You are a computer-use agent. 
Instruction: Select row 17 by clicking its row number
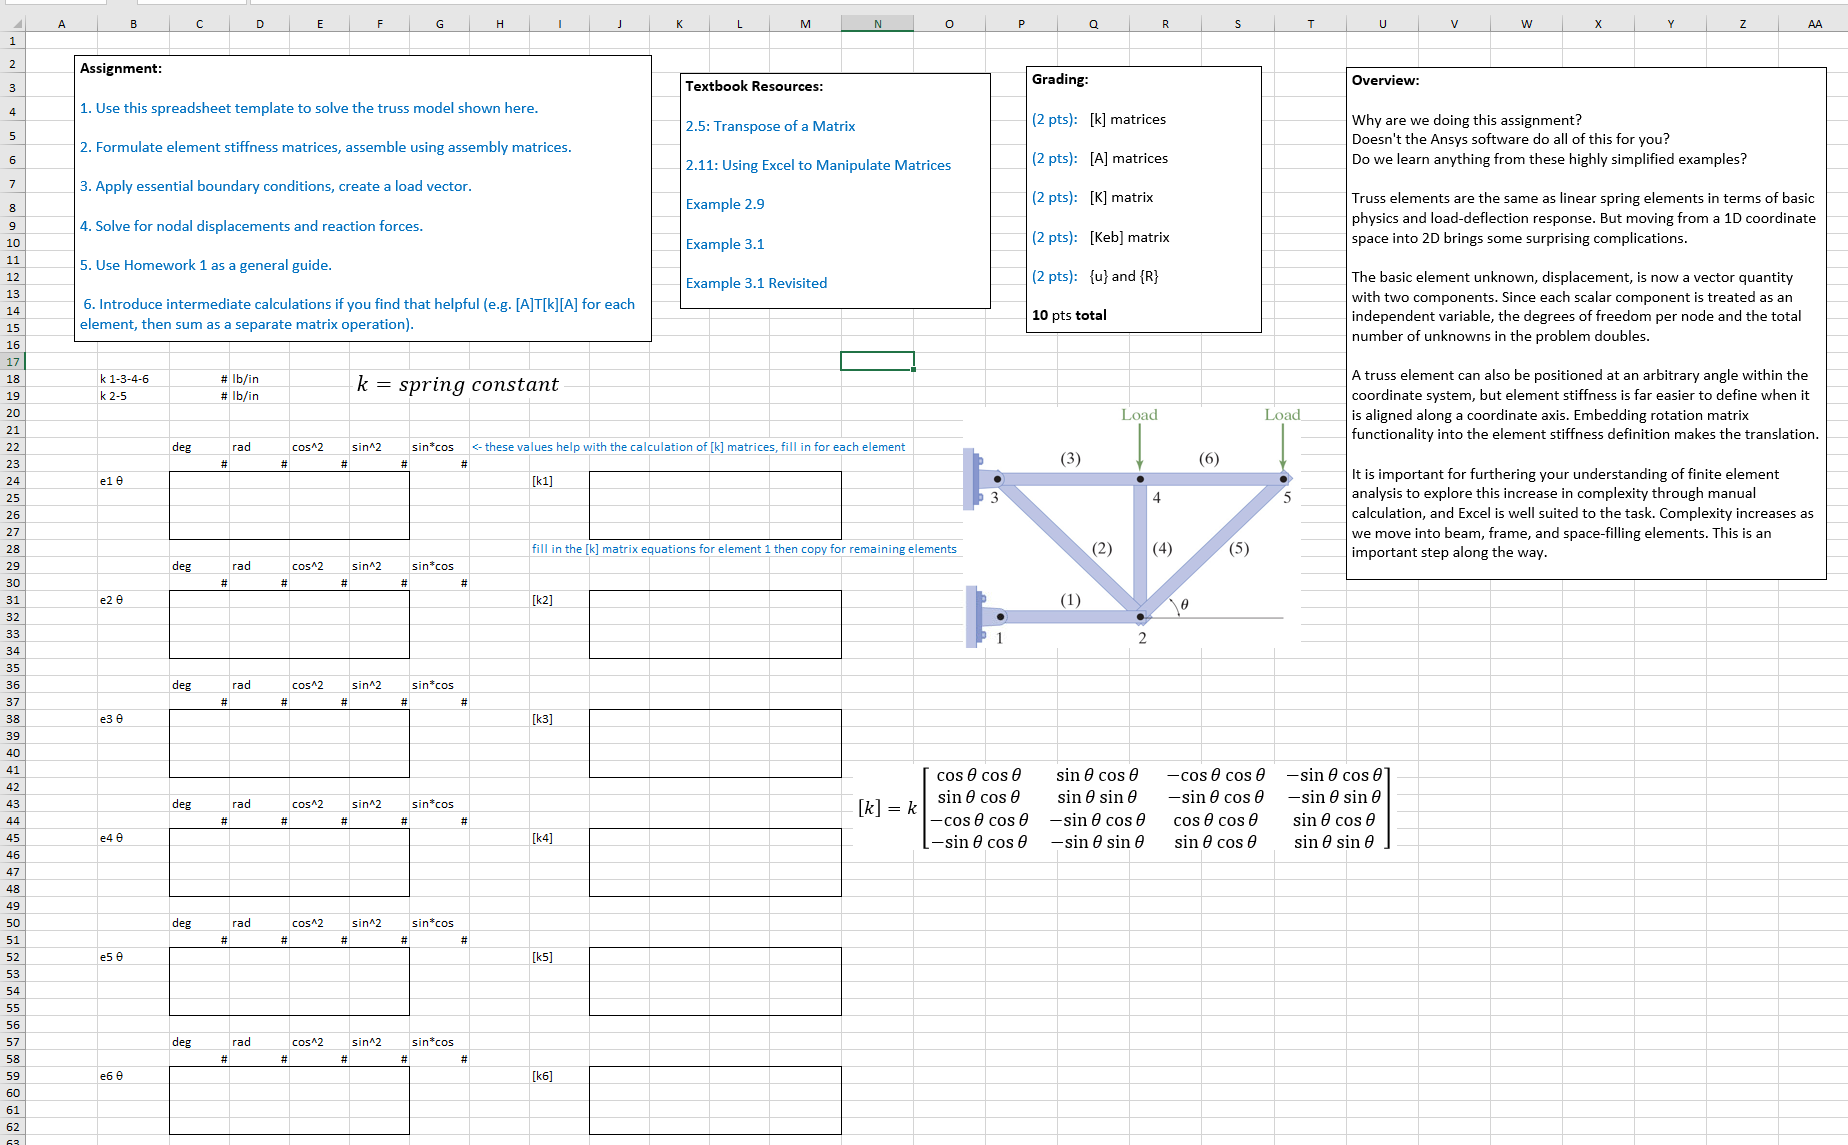coord(12,361)
